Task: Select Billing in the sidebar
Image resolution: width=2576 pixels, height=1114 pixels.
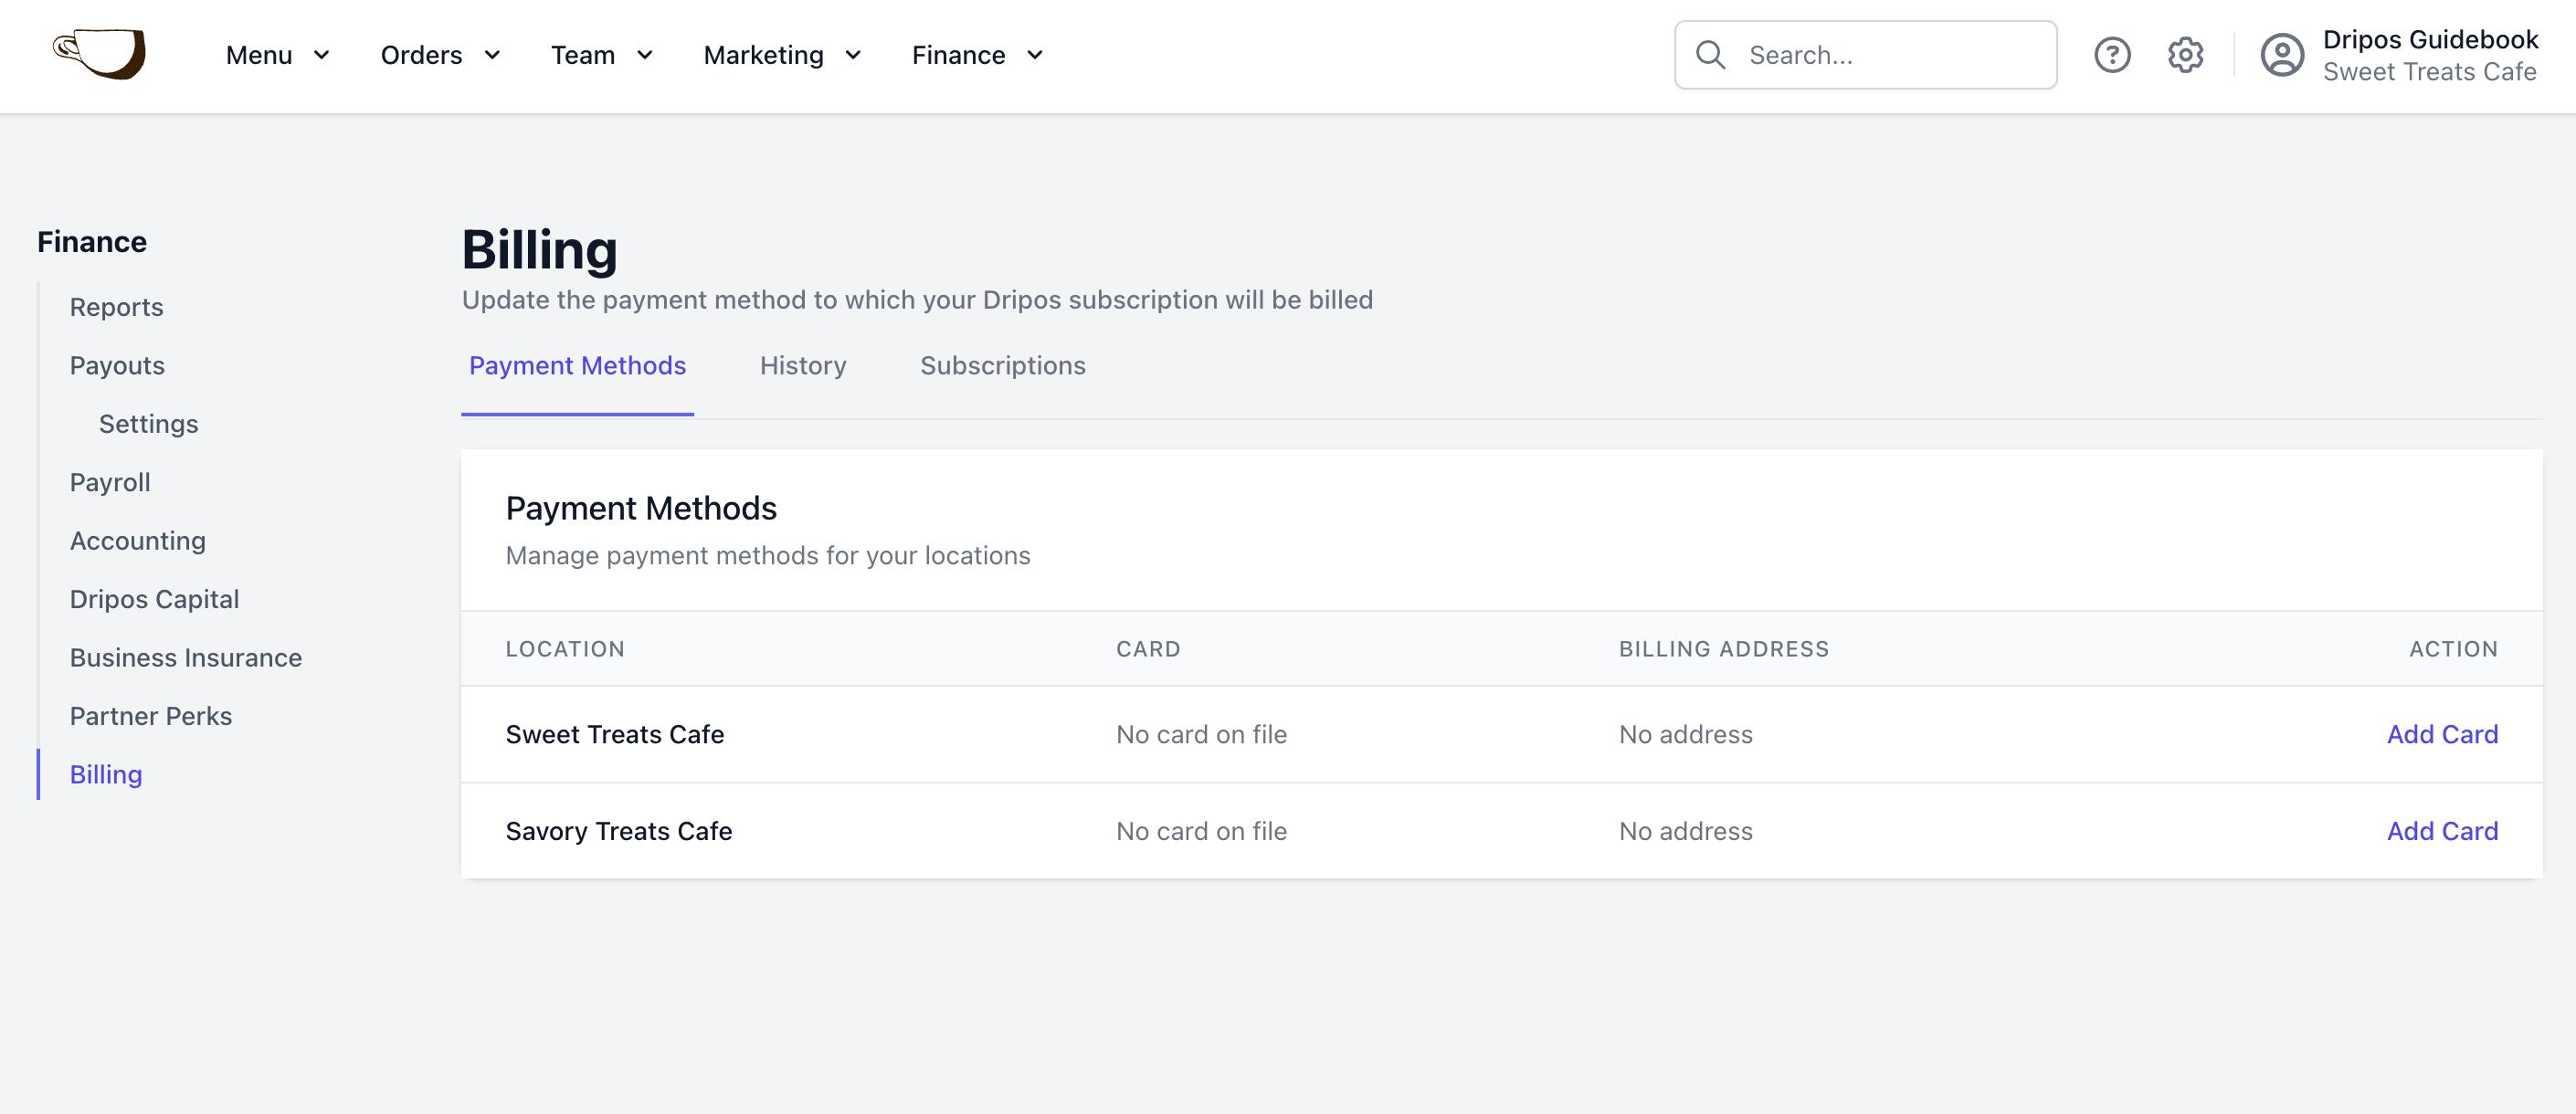Action: coord(106,775)
